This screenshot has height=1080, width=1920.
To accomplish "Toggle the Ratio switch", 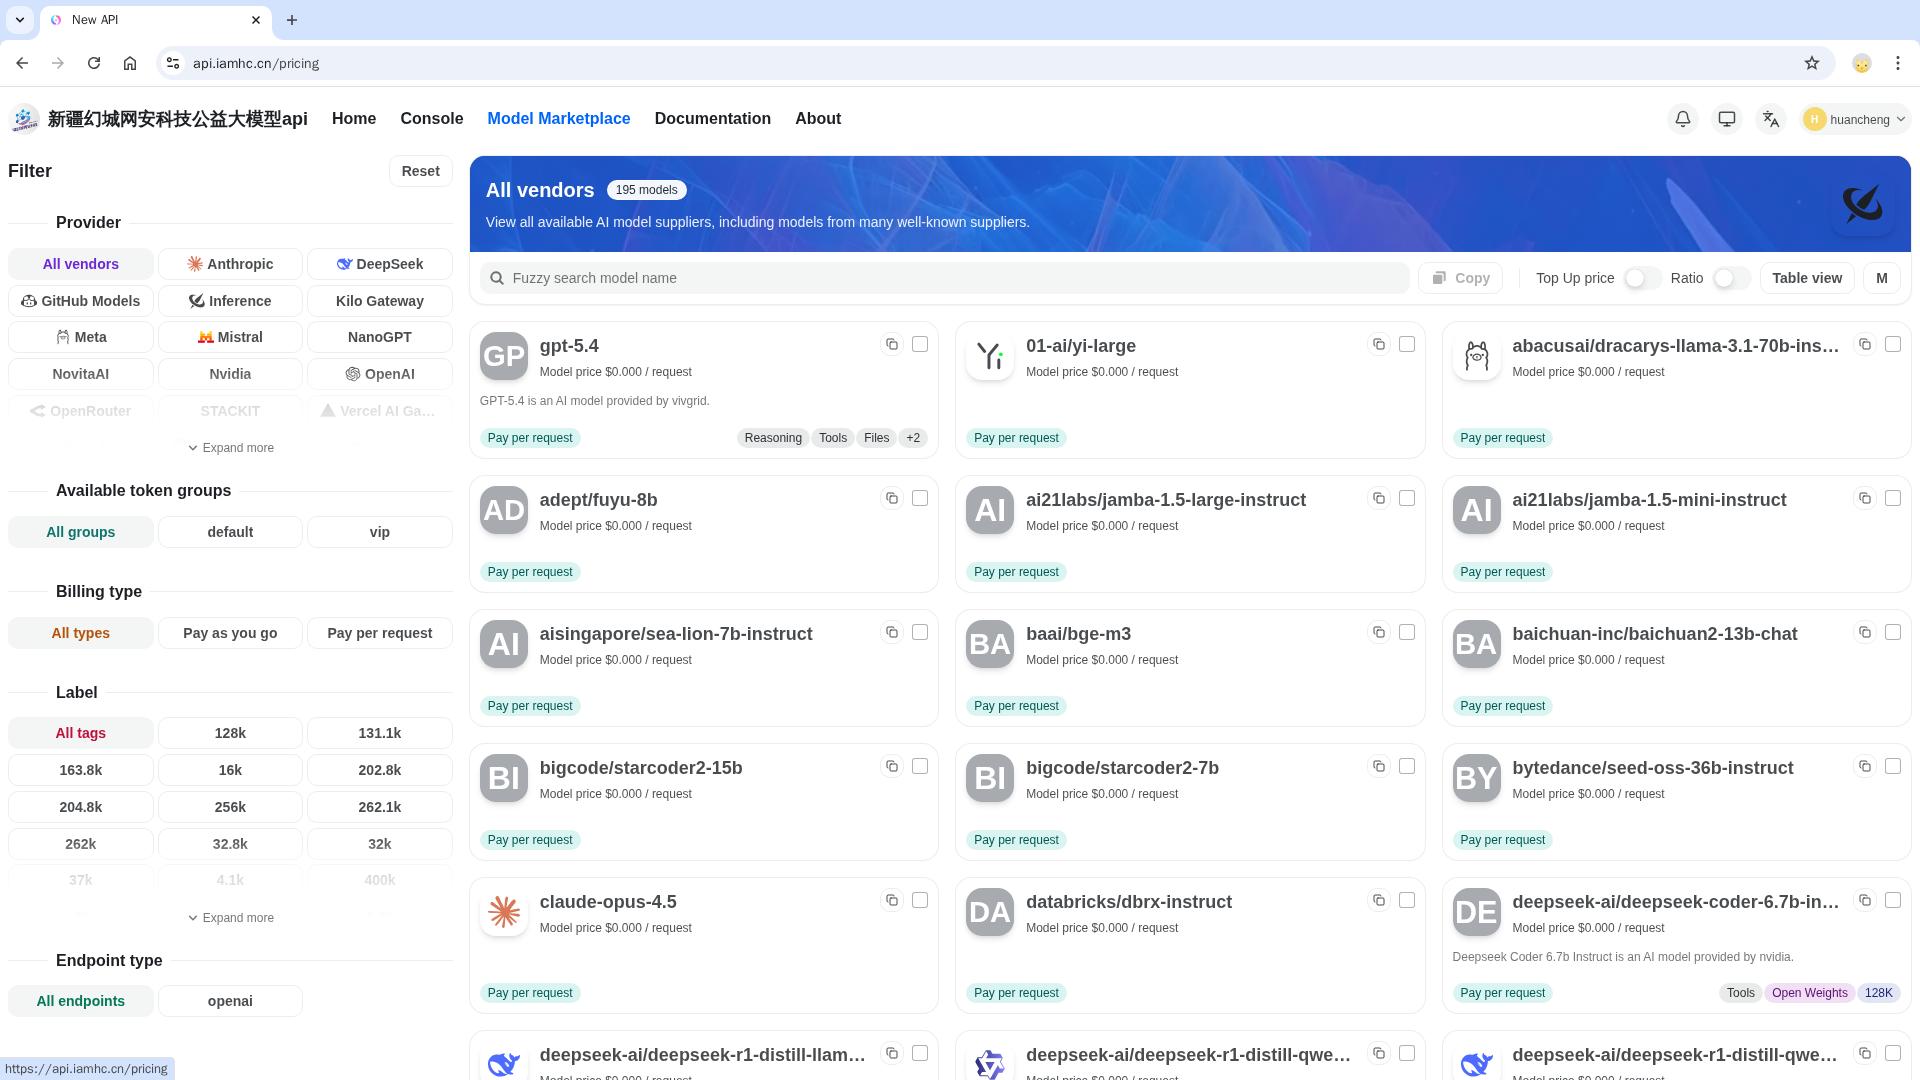I will (x=1731, y=278).
